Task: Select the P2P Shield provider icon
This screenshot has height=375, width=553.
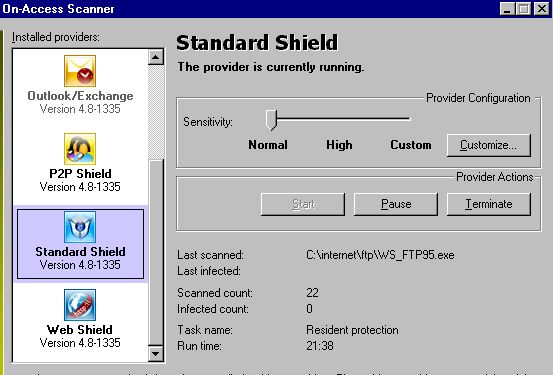Action: pyautogui.click(x=80, y=149)
